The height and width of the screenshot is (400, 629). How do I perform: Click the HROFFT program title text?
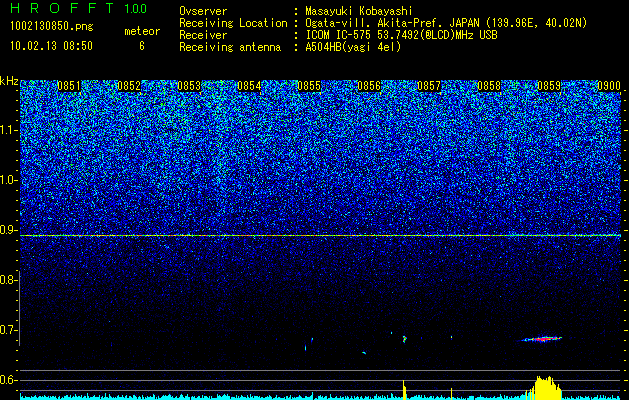coord(62,8)
